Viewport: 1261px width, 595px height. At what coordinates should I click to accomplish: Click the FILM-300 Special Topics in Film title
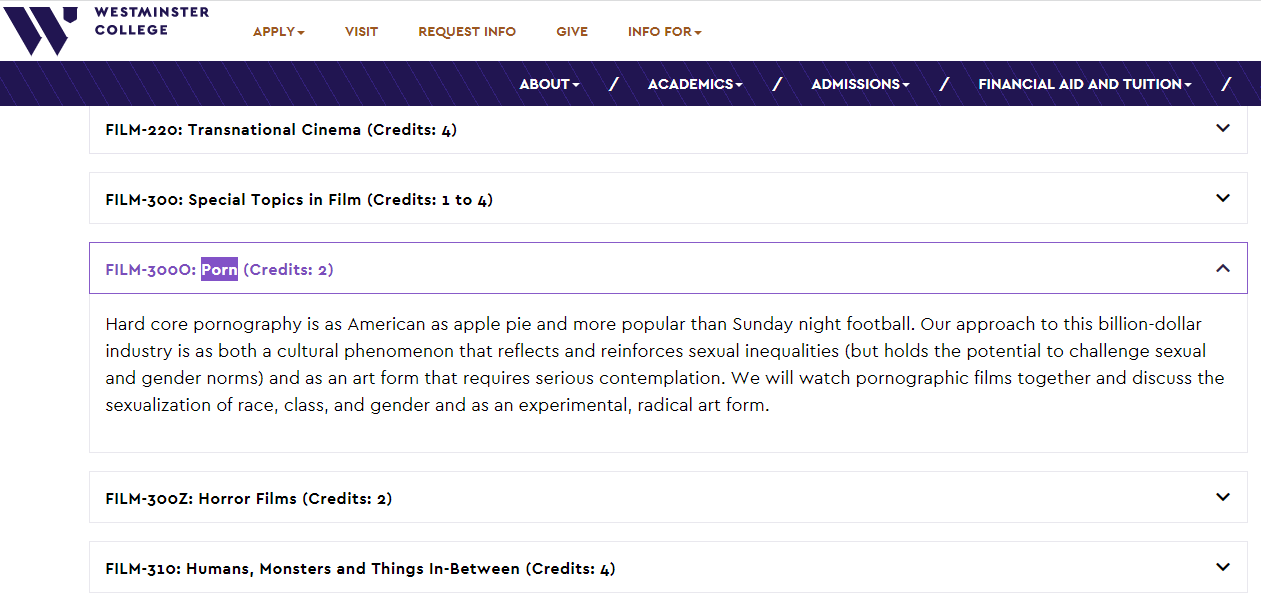click(299, 200)
